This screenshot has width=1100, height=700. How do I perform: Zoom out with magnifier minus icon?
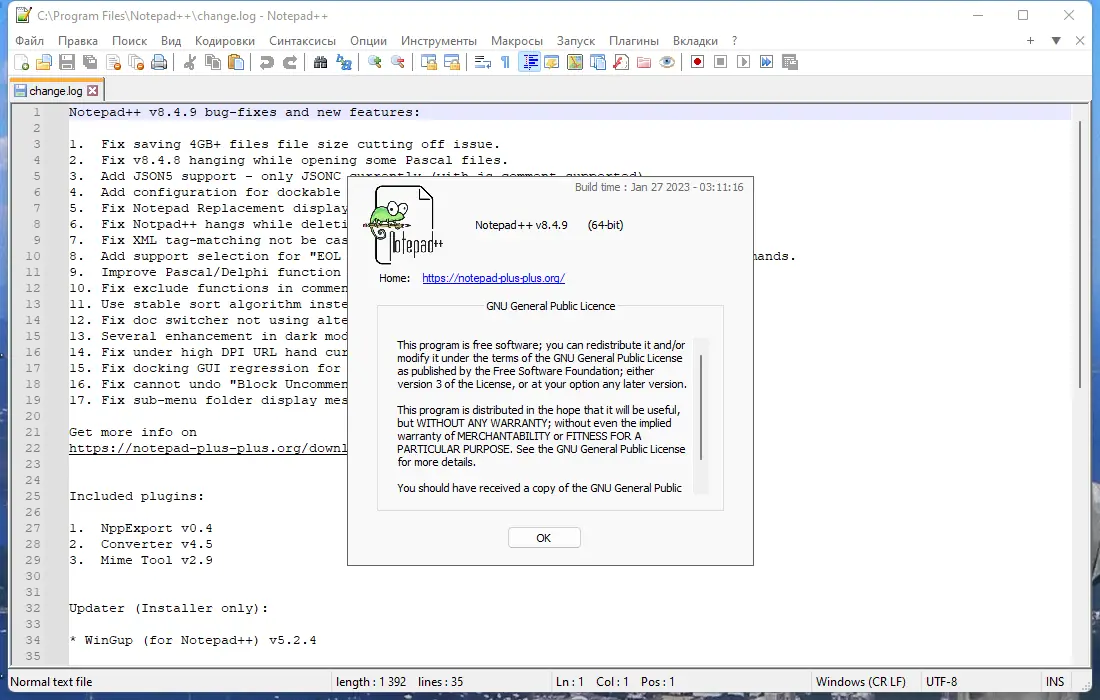point(398,62)
